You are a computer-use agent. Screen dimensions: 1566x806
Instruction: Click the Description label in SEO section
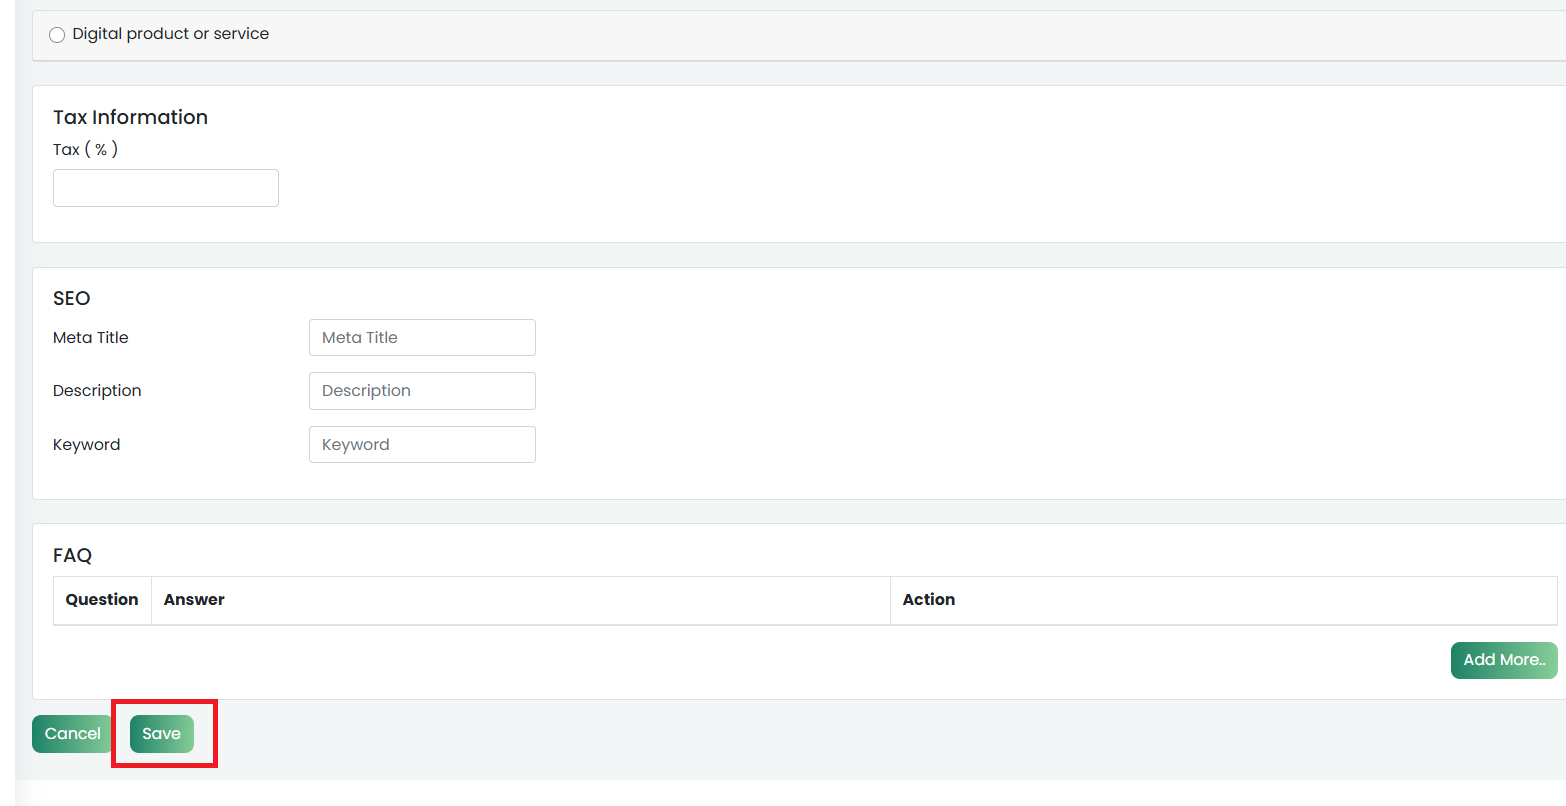coord(97,391)
